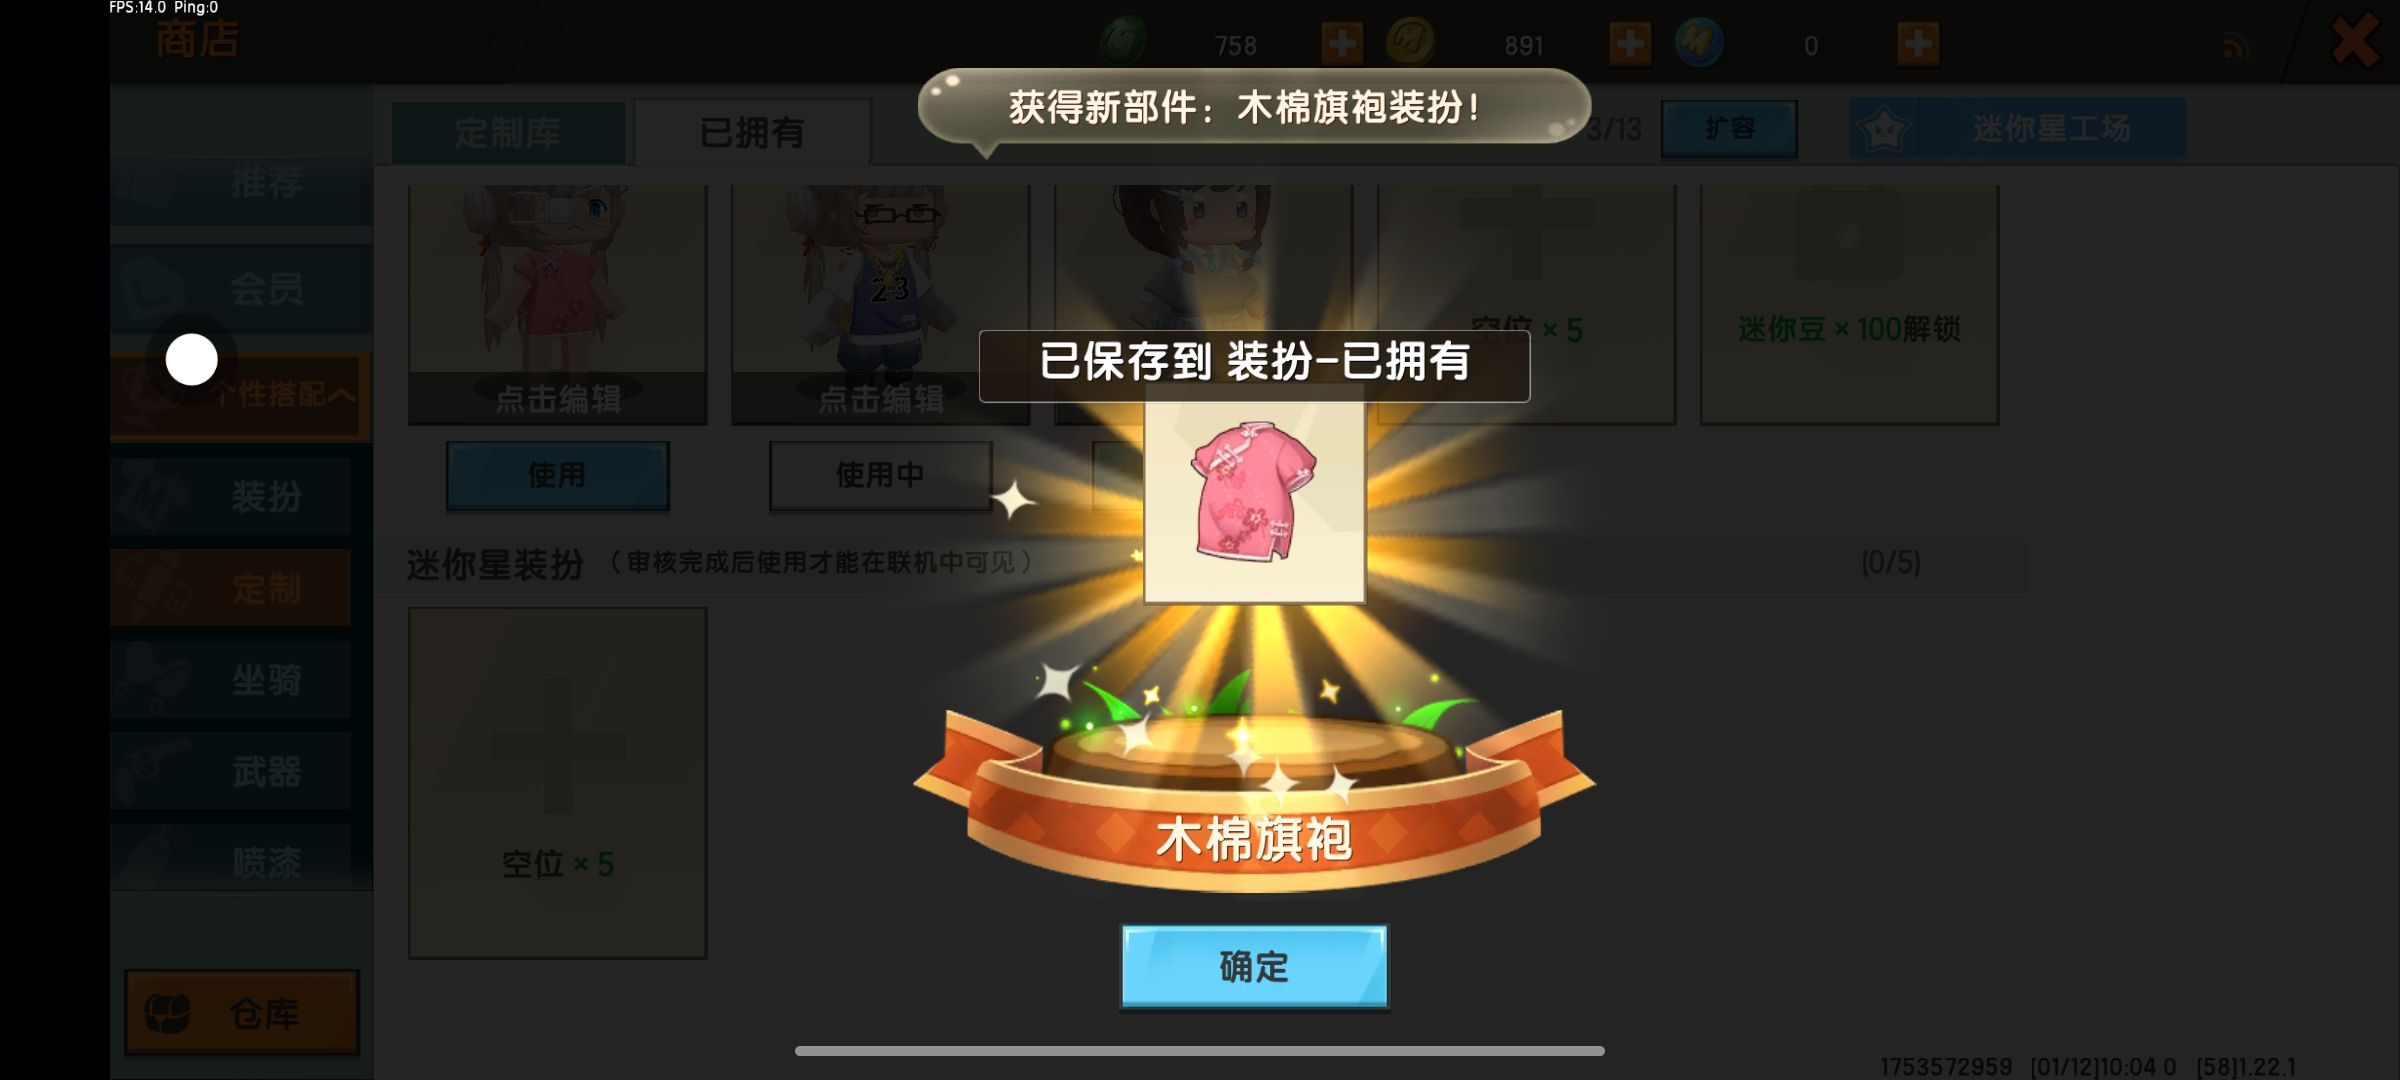Open 武器 weapon category in sidebar
The height and width of the screenshot is (1080, 2400).
[x=231, y=771]
